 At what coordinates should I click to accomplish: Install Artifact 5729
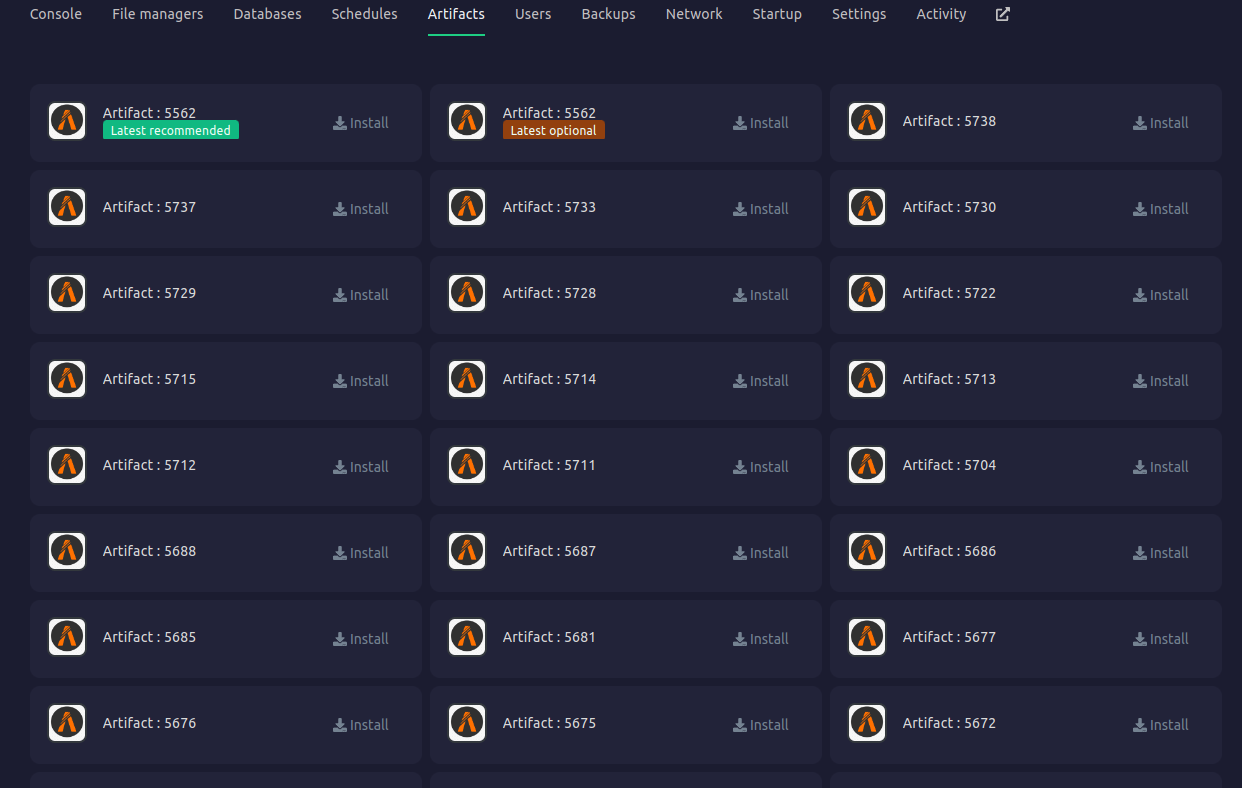pyautogui.click(x=361, y=295)
